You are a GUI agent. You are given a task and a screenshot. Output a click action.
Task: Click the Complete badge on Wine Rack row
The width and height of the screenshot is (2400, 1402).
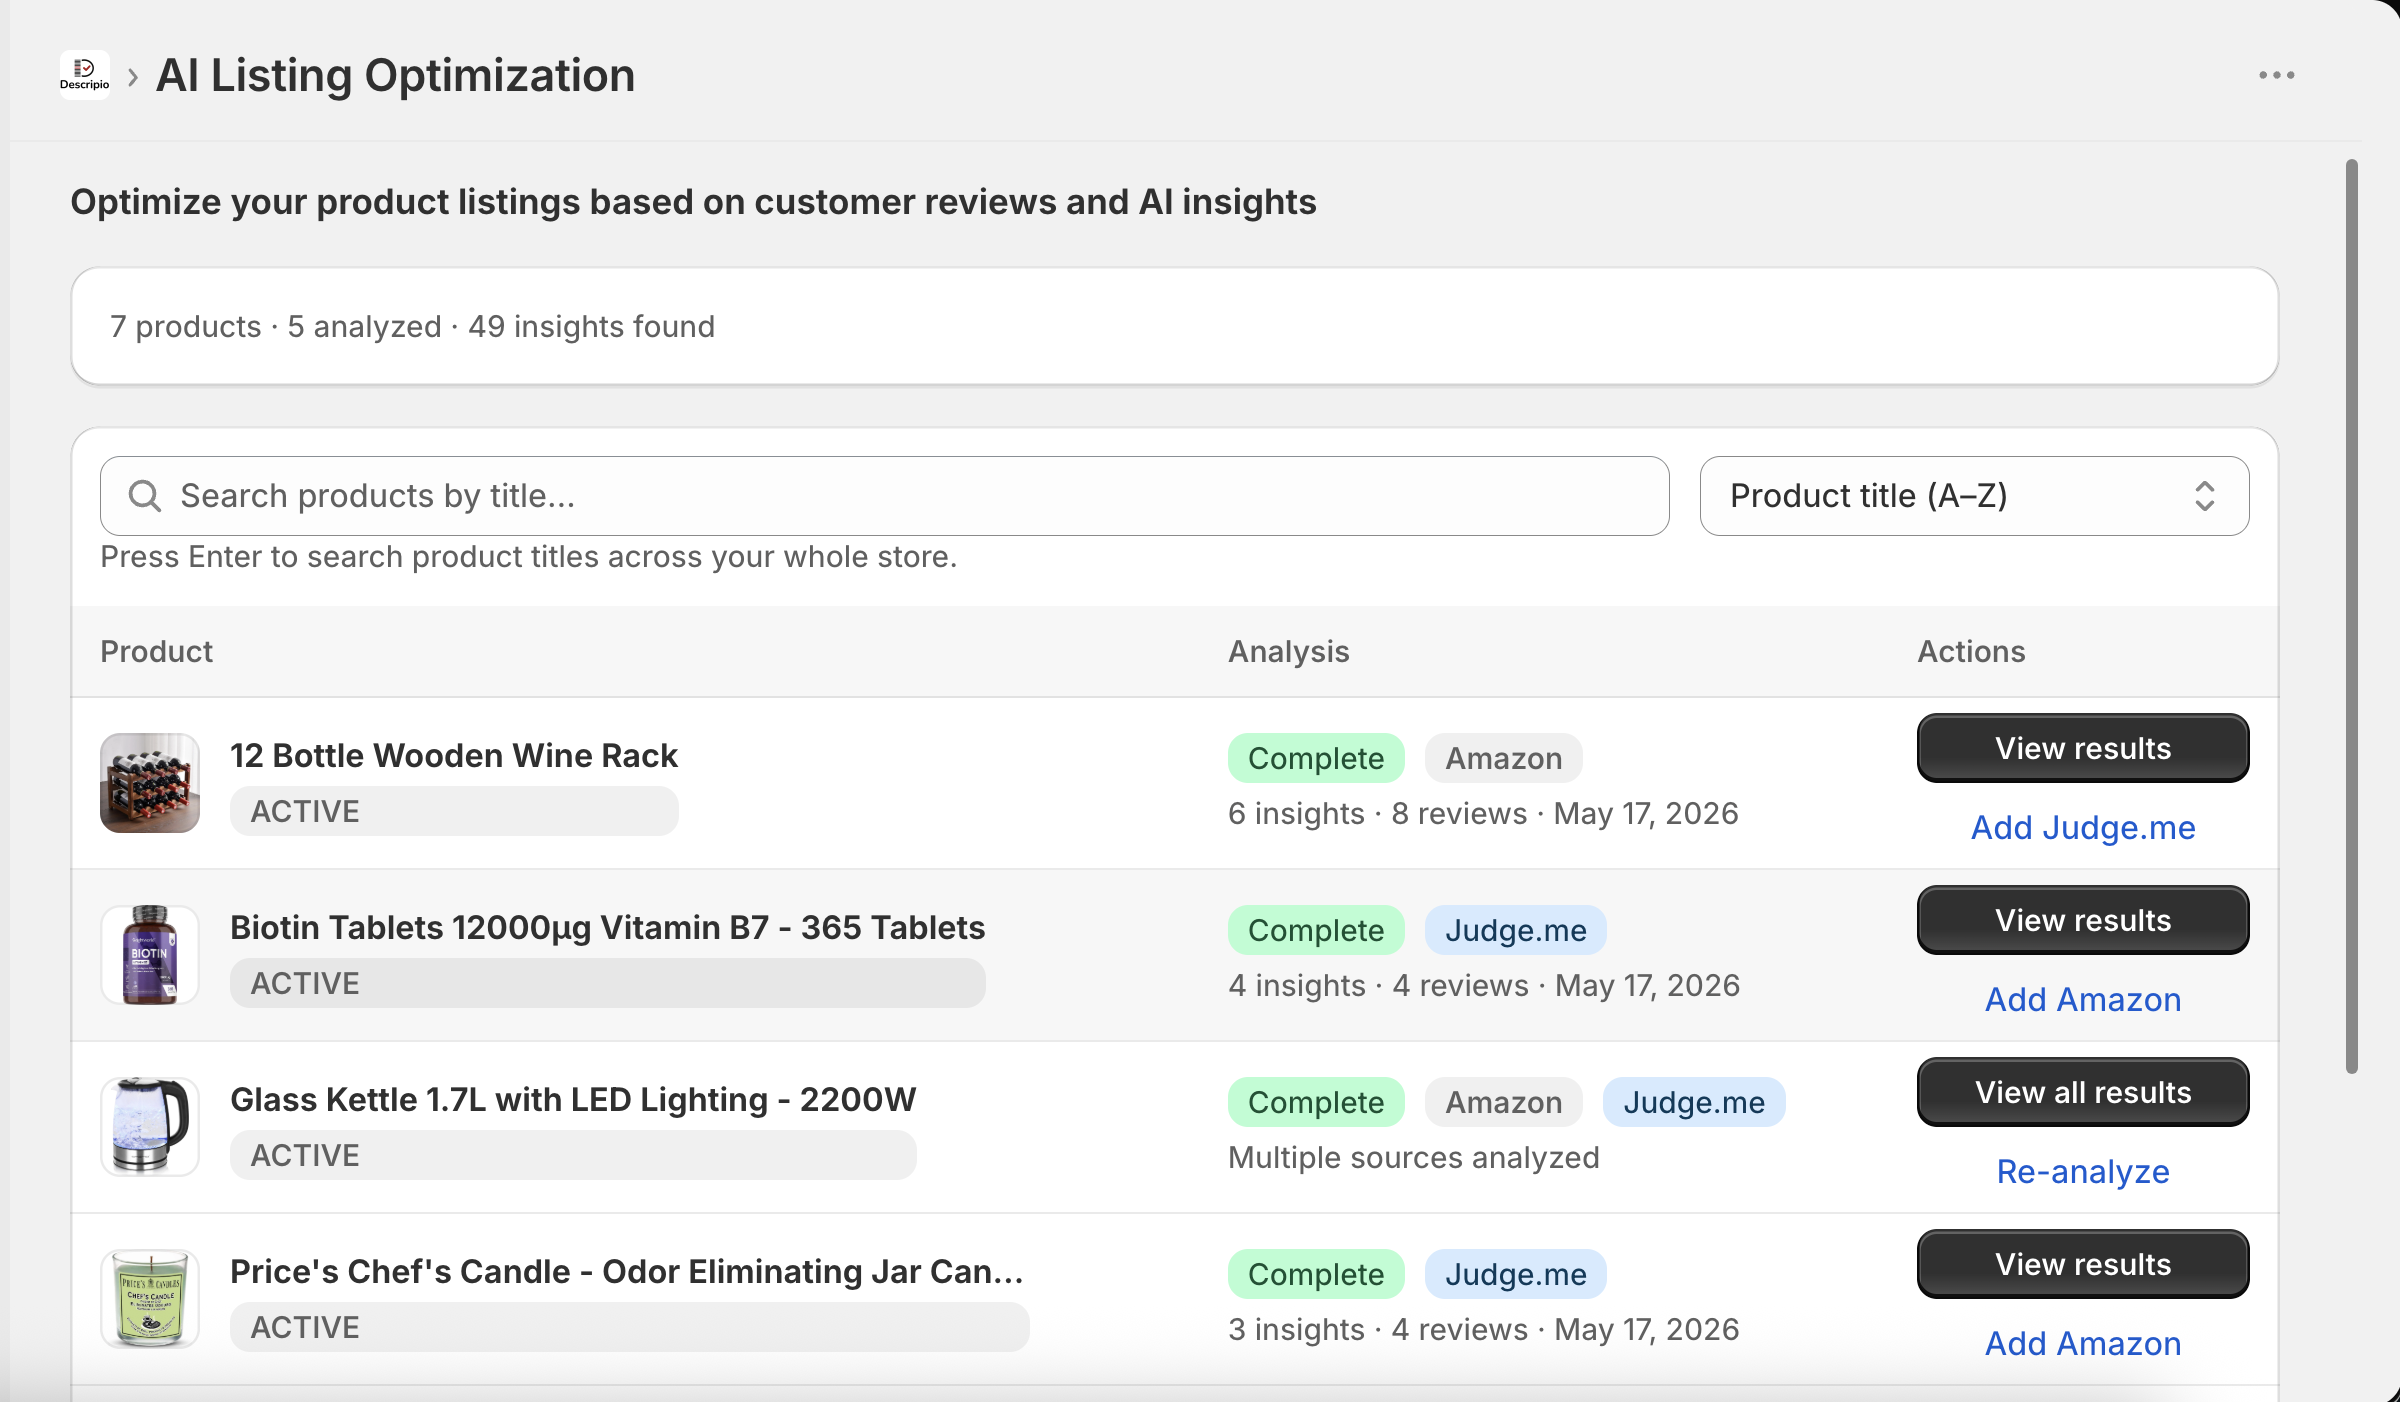(x=1316, y=758)
